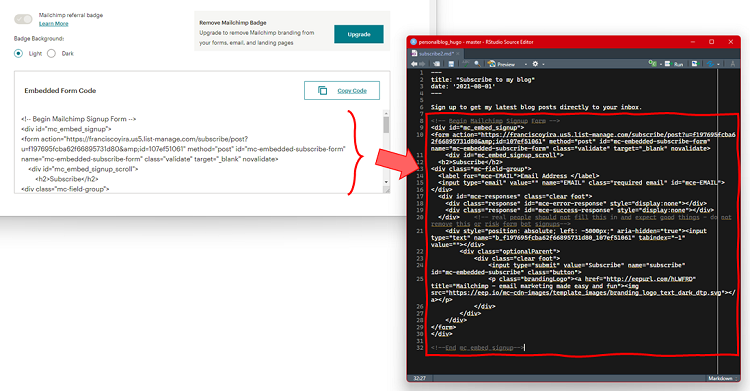Viewport: 750px width, 391px height.
Task: Click the Save document icon
Action: (451, 64)
